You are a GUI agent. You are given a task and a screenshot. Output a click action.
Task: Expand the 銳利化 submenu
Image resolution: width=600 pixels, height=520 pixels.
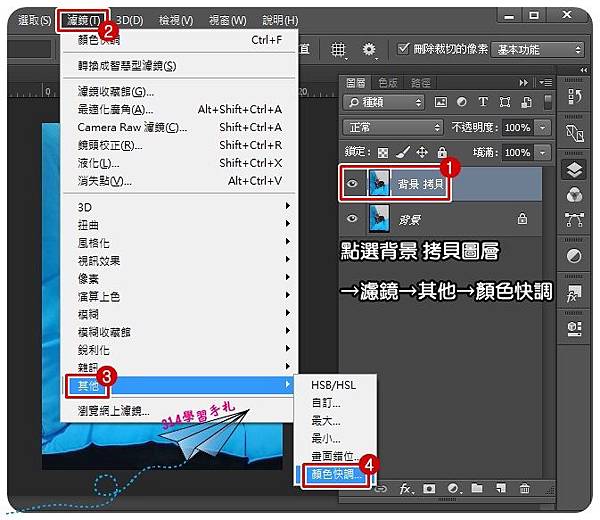coord(179,350)
